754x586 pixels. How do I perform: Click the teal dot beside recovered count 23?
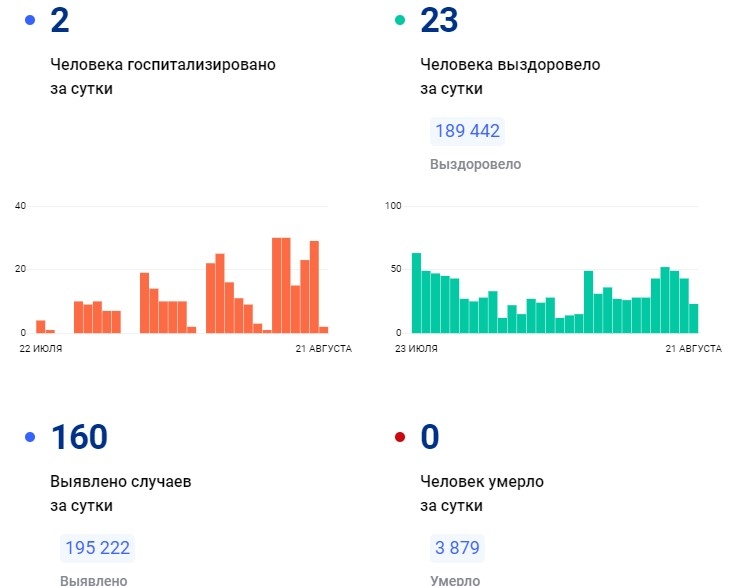click(x=400, y=20)
